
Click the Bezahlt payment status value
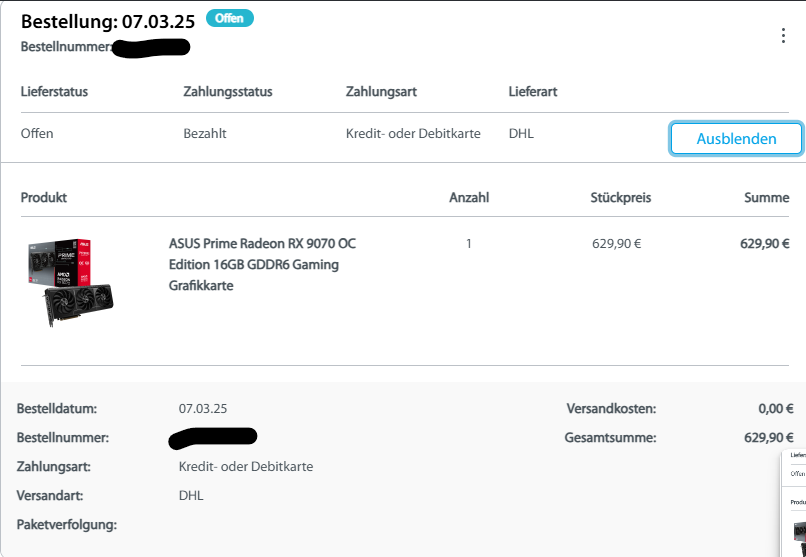pyautogui.click(x=205, y=134)
